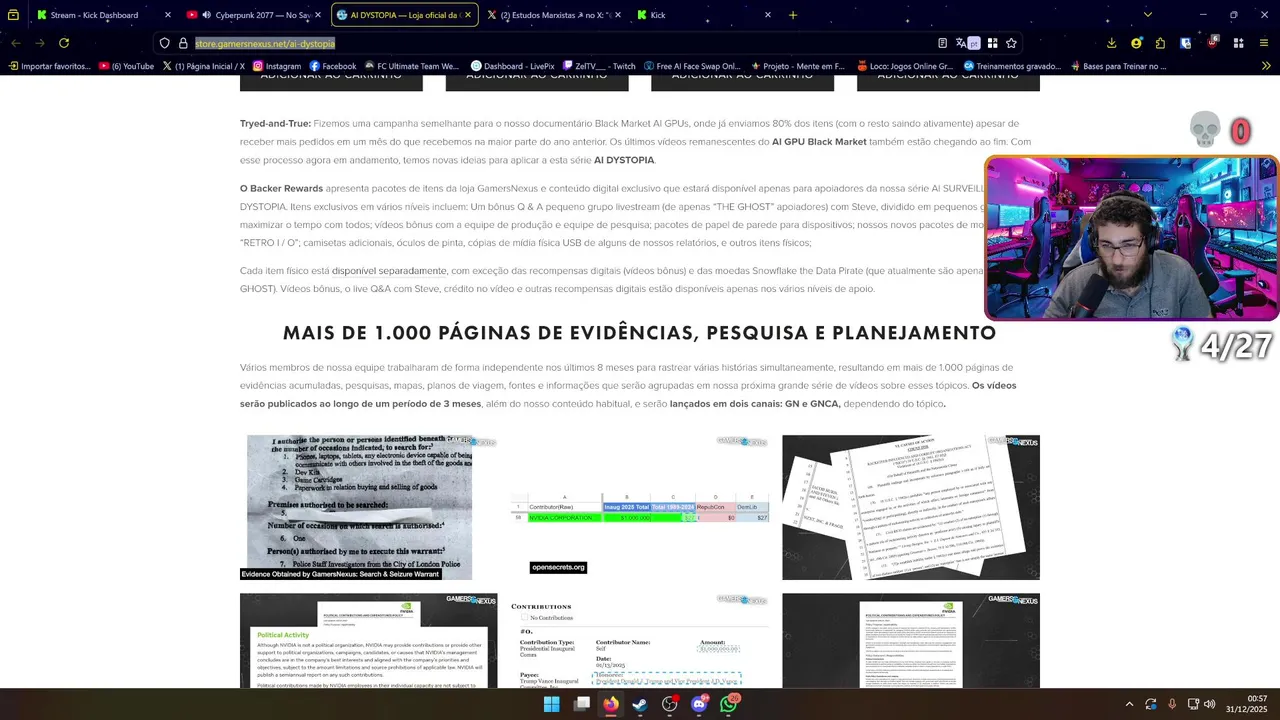Viewport: 1280px width, 720px height.
Task: Reload the page with refresh icon
Action: (64, 43)
